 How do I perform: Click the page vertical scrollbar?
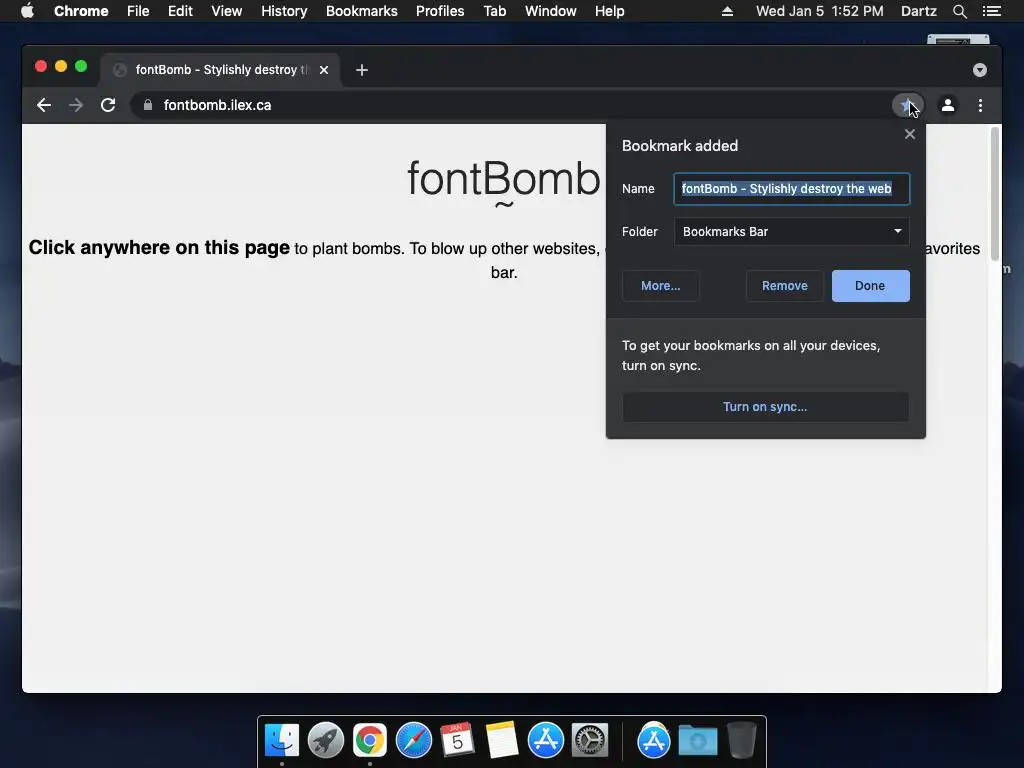click(995, 193)
